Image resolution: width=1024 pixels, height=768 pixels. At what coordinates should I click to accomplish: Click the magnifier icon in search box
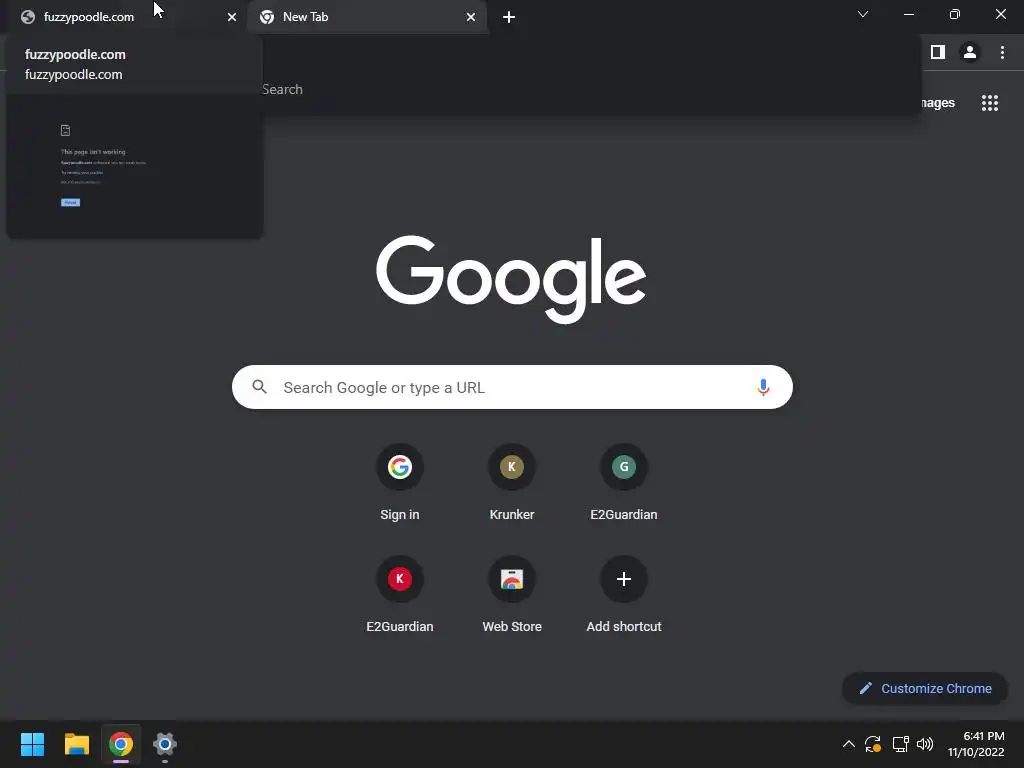pyautogui.click(x=259, y=387)
